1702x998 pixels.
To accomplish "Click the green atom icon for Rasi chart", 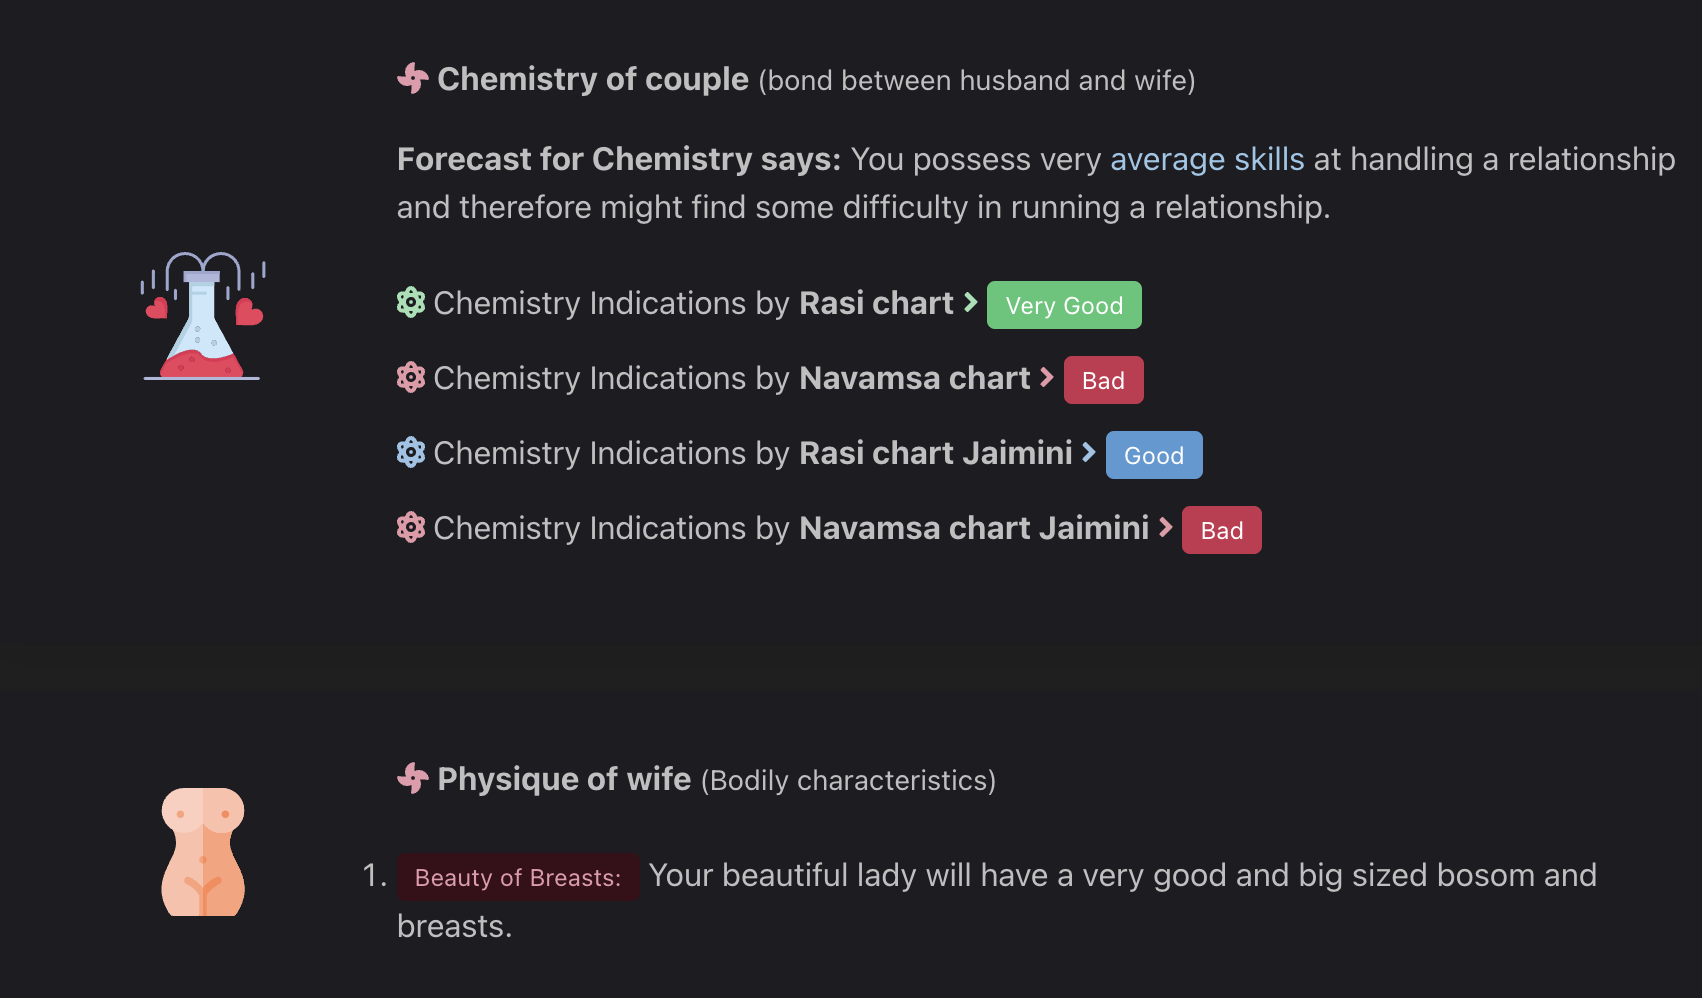I will (x=411, y=302).
